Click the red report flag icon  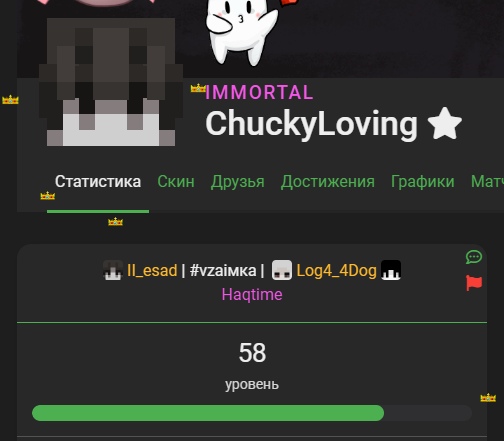(474, 283)
